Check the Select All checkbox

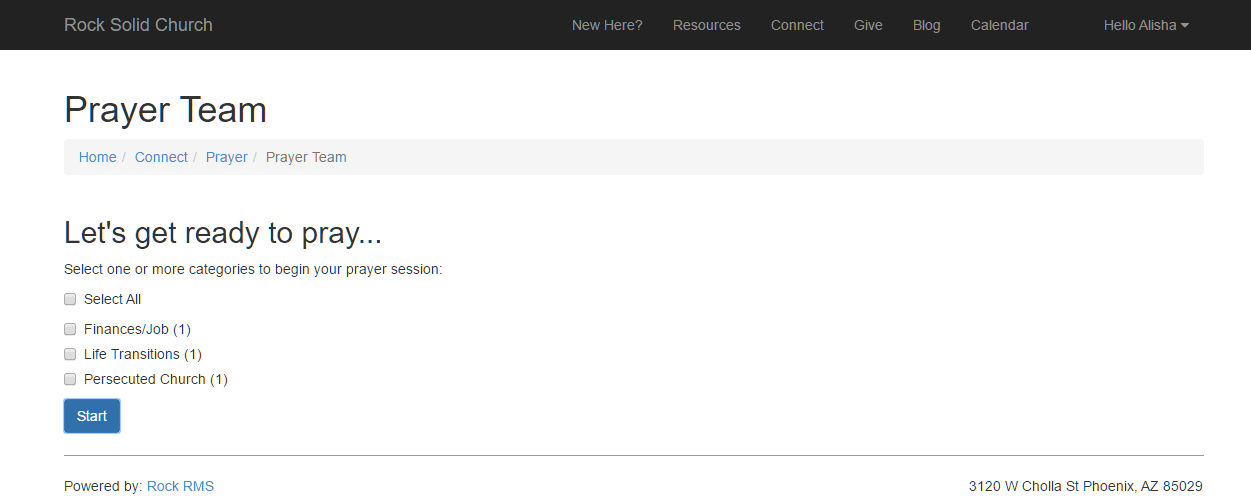point(70,299)
